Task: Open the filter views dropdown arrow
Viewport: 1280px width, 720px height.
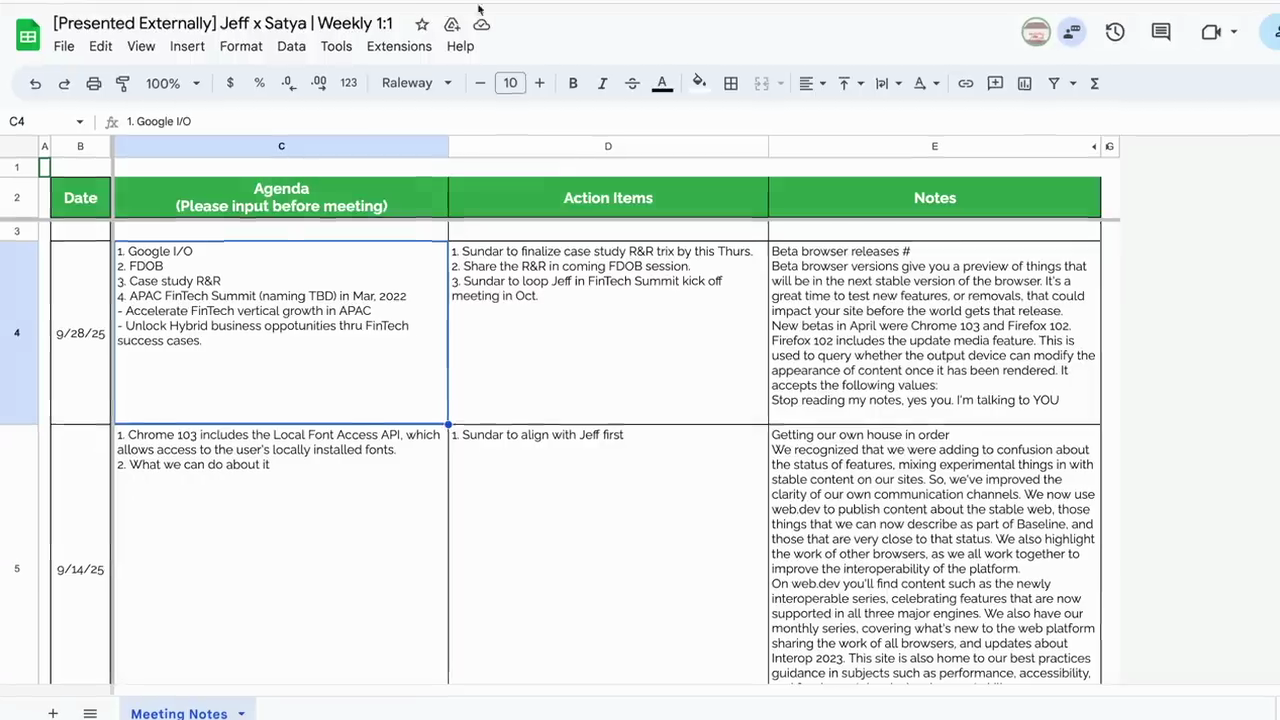Action: [x=1073, y=83]
